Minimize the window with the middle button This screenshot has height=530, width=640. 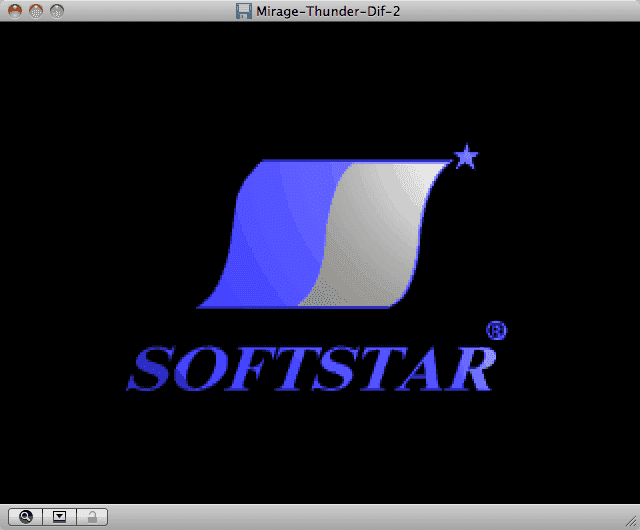36,11
